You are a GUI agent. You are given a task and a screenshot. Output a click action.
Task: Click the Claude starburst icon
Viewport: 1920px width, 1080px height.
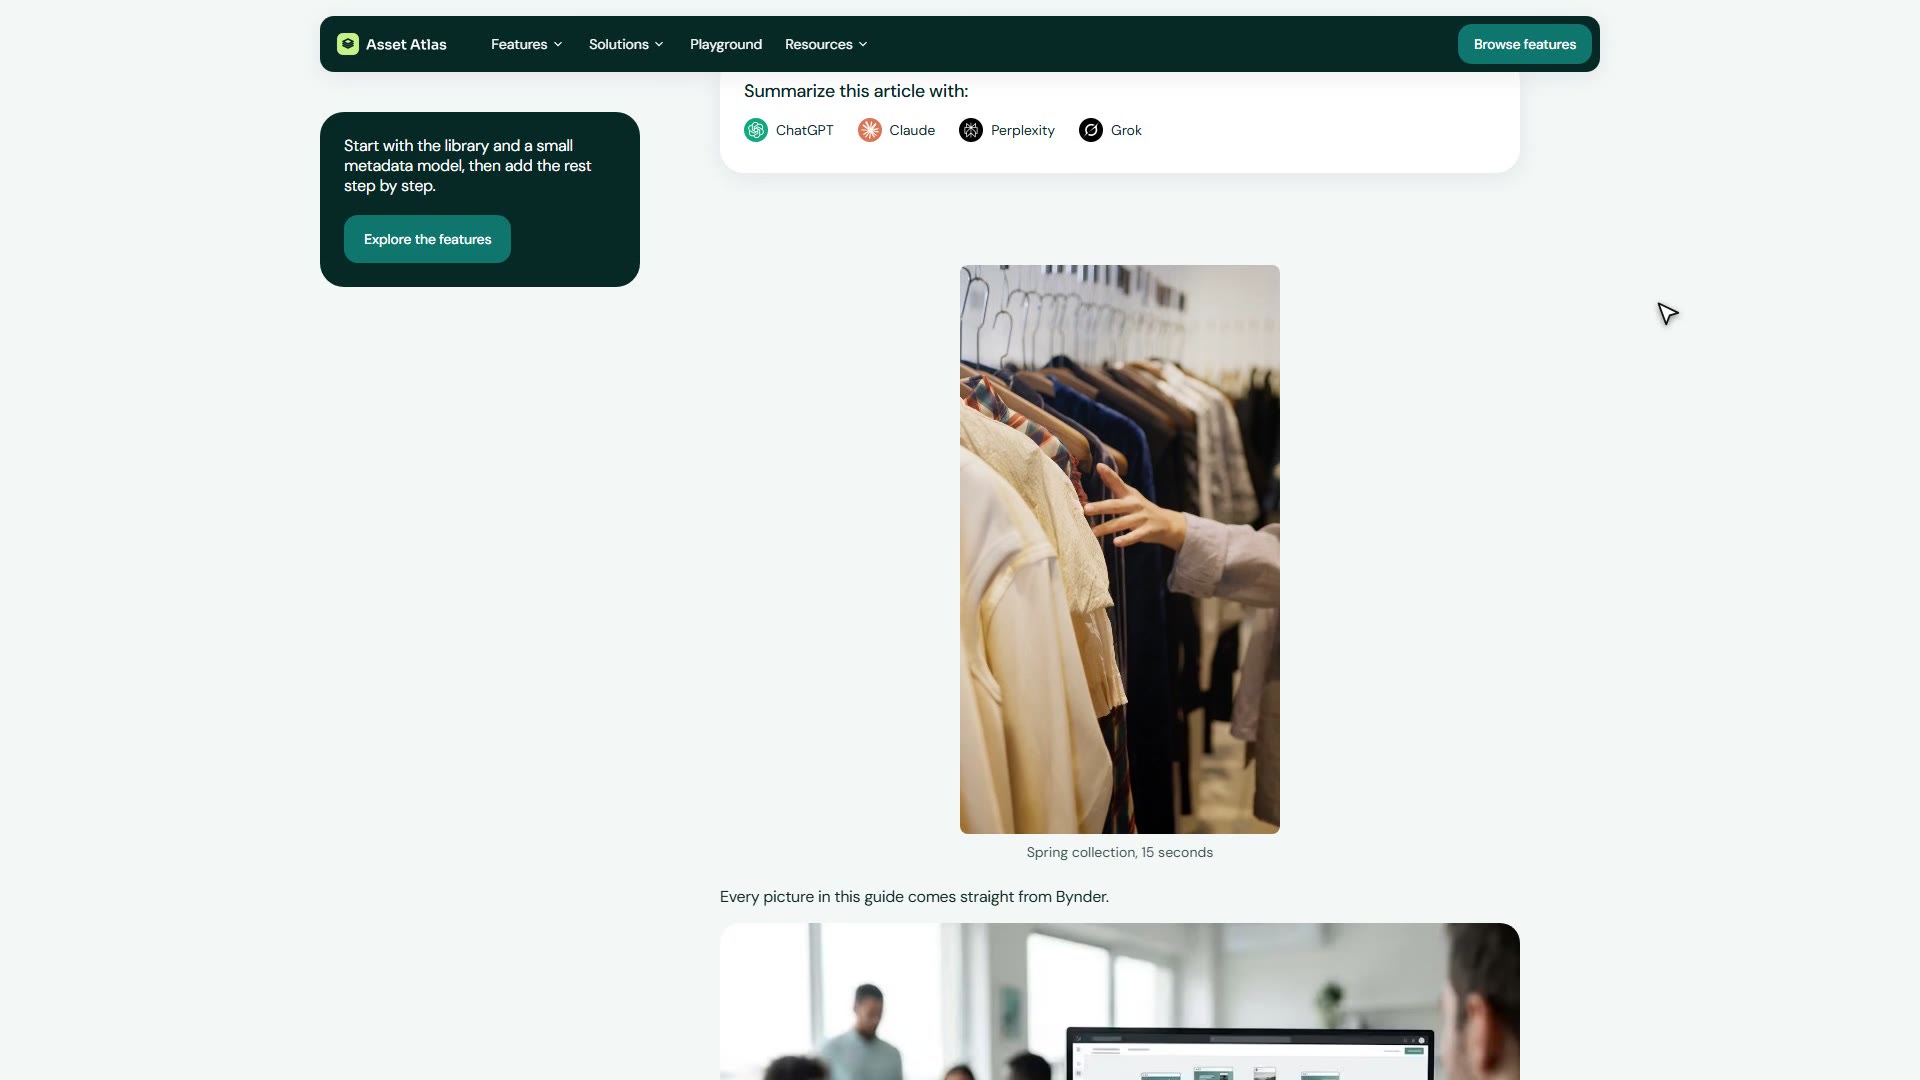tap(870, 130)
